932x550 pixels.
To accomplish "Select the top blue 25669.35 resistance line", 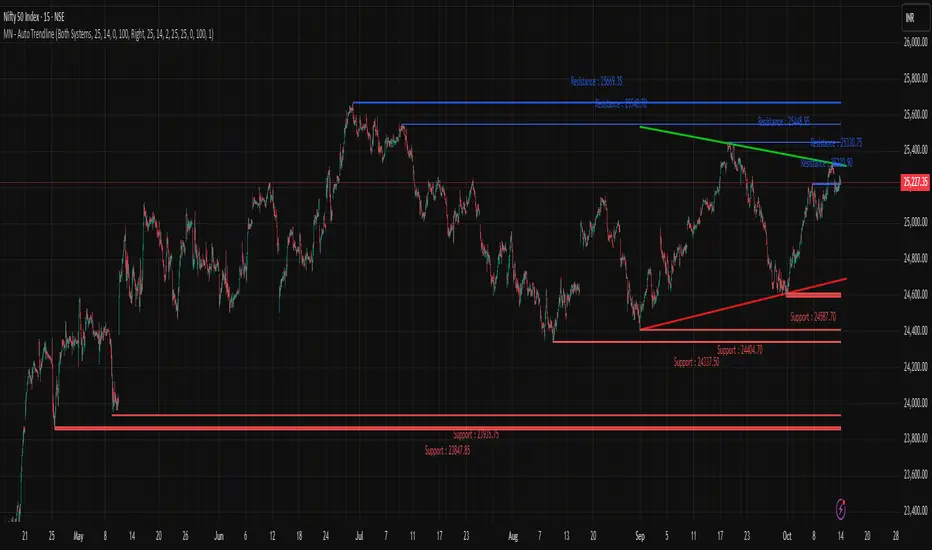I will click(596, 103).
